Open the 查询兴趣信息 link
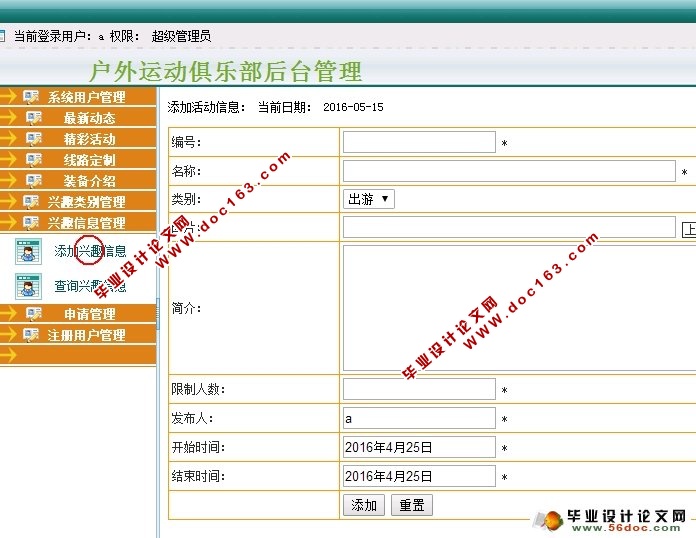The image size is (696, 538). tap(90, 286)
